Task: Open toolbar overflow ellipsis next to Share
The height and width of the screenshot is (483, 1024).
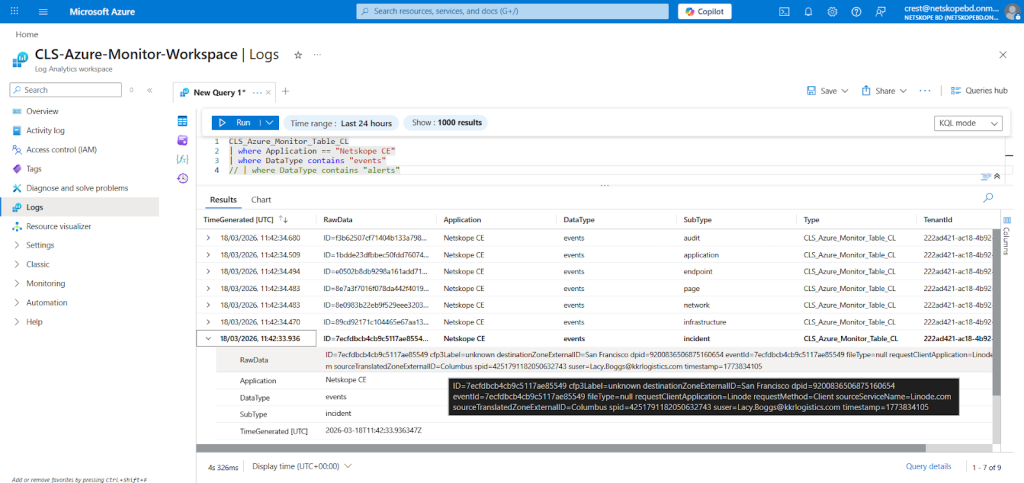Action: point(925,91)
